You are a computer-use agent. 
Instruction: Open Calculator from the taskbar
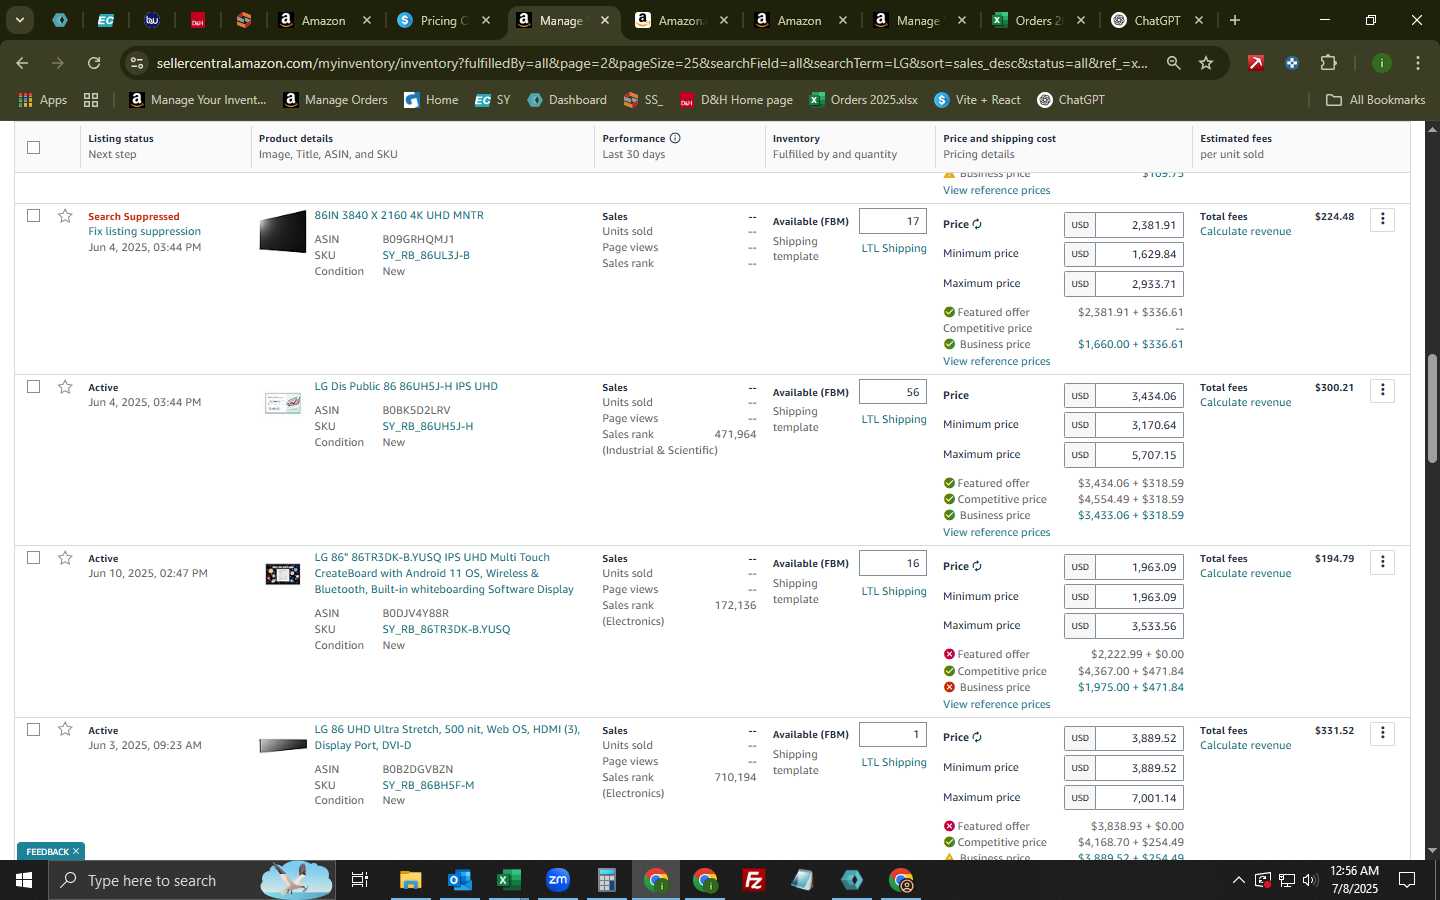coord(606,880)
